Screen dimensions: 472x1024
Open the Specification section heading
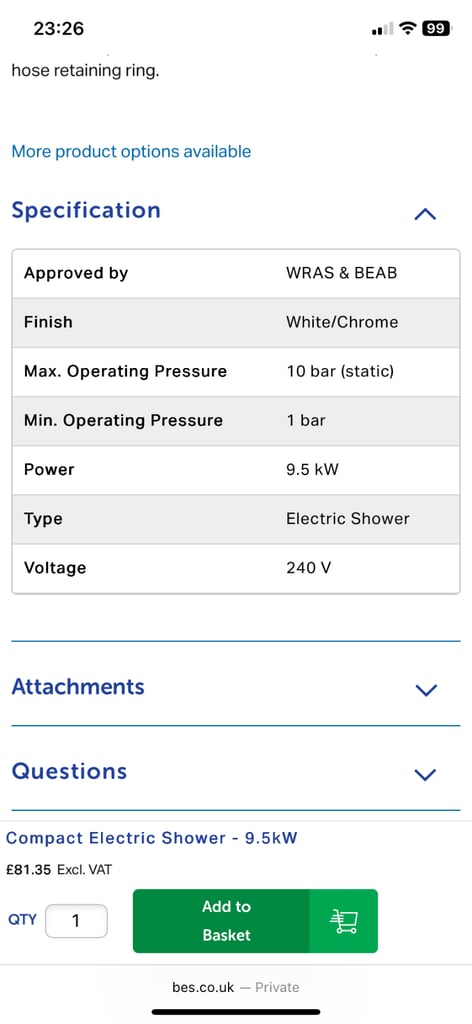click(86, 210)
